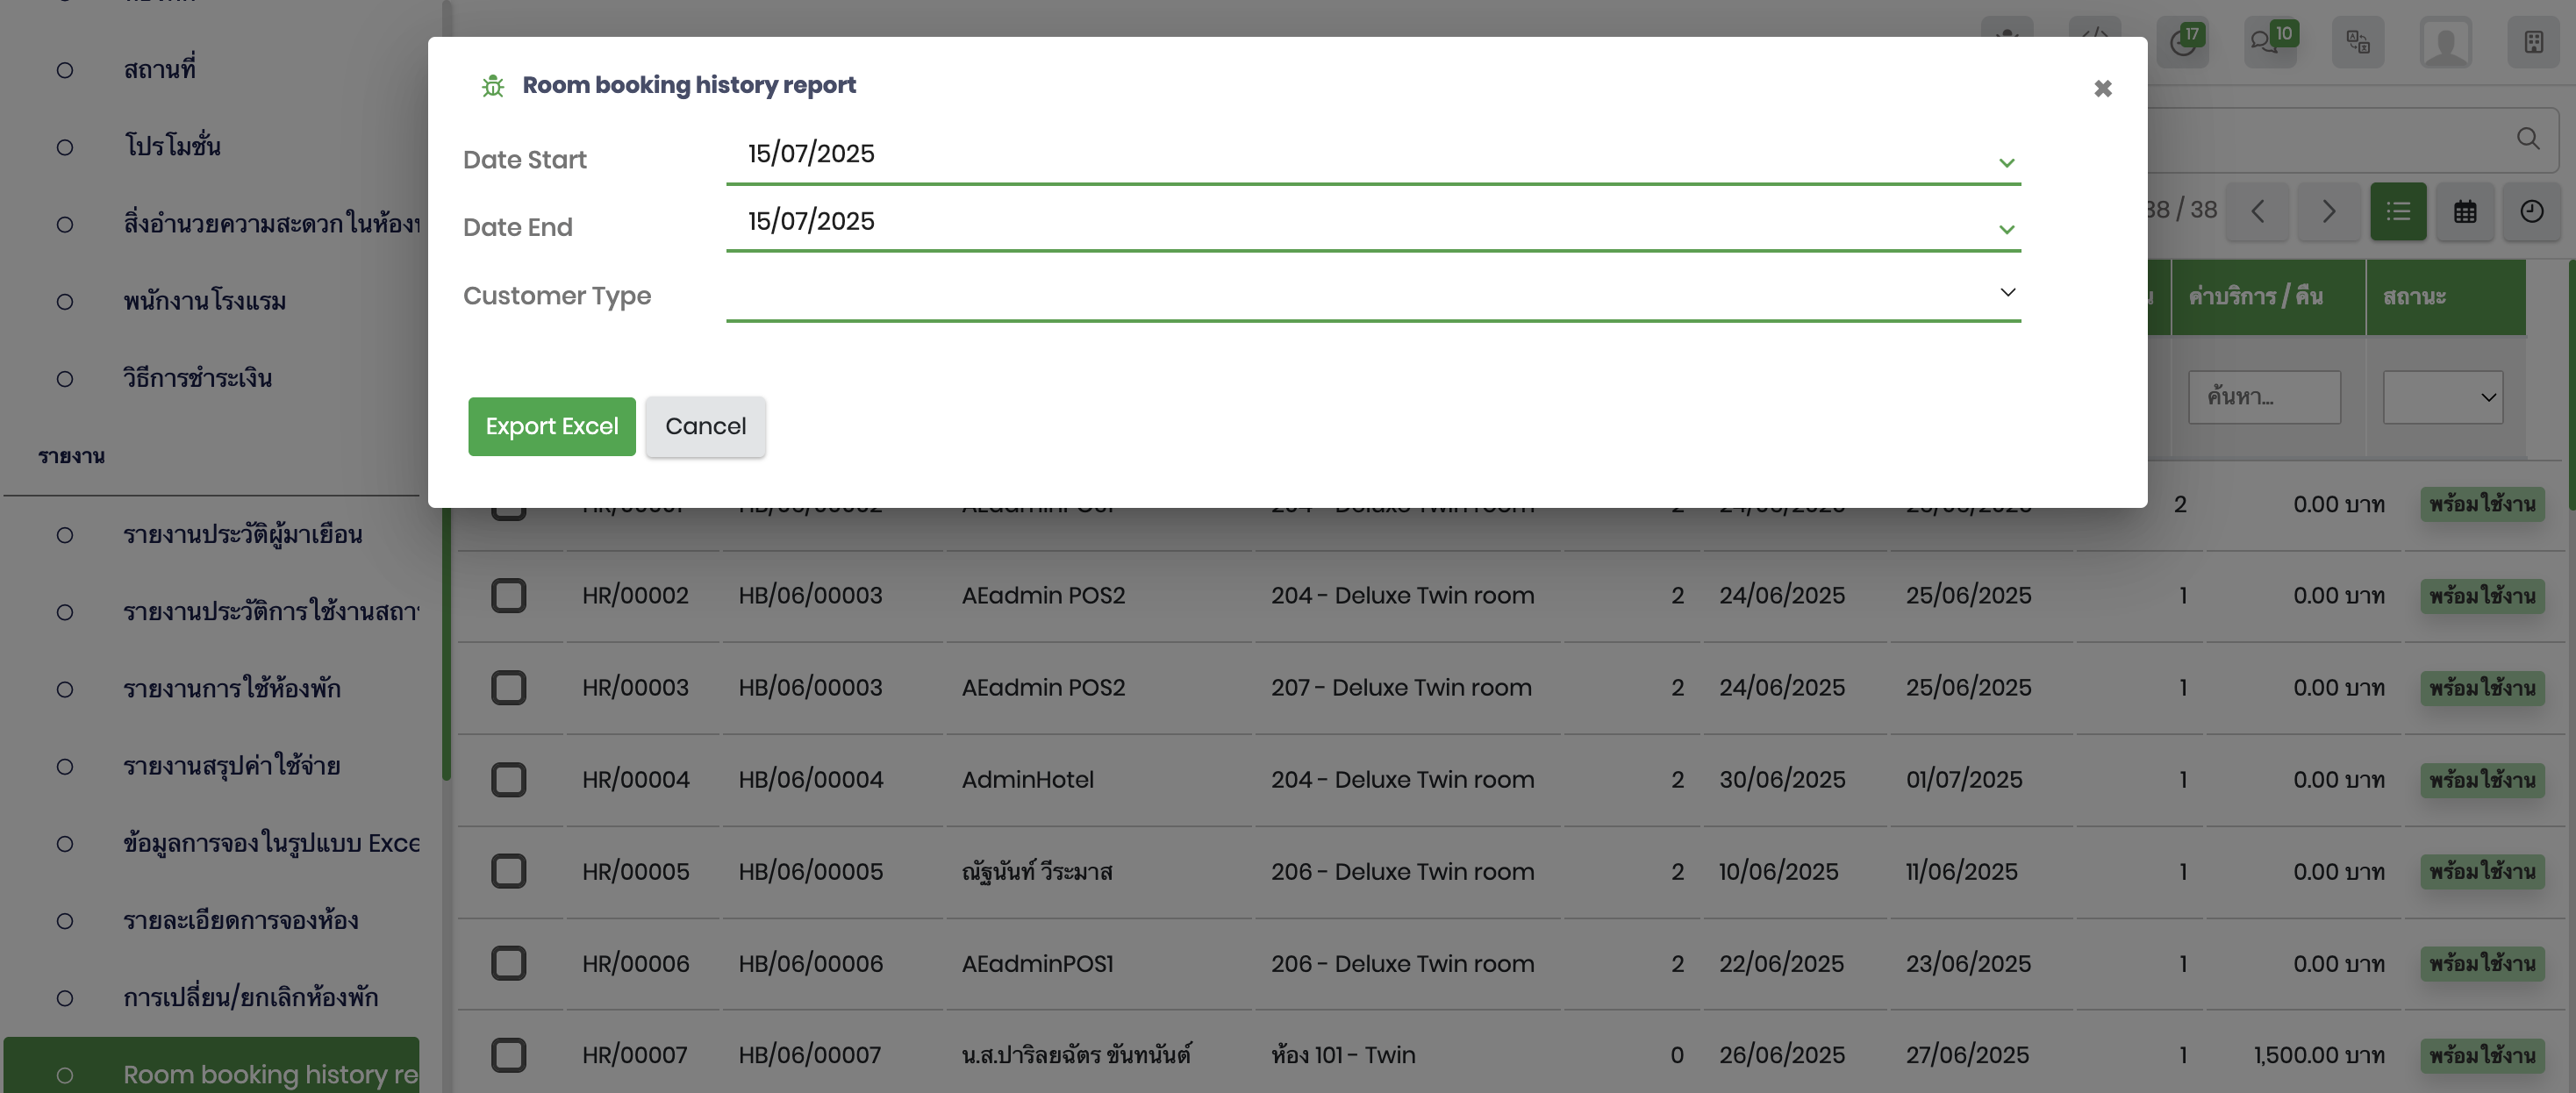
Task: Open the Customer Type dropdown
Action: pyautogui.click(x=2006, y=292)
